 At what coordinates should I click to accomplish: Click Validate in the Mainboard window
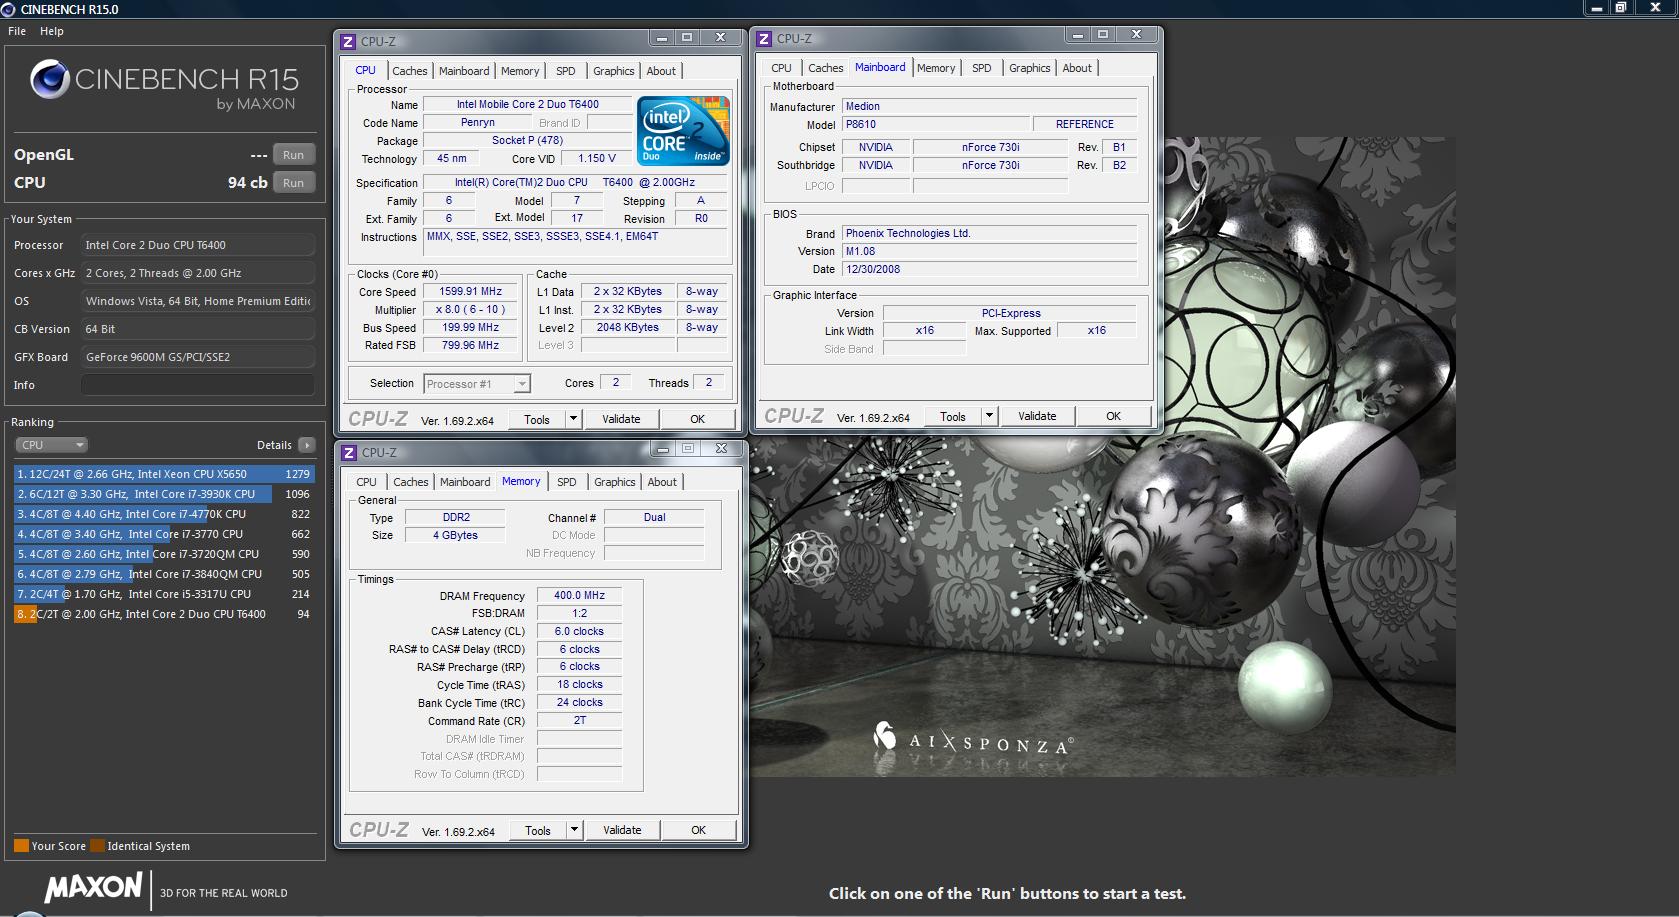[1037, 416]
